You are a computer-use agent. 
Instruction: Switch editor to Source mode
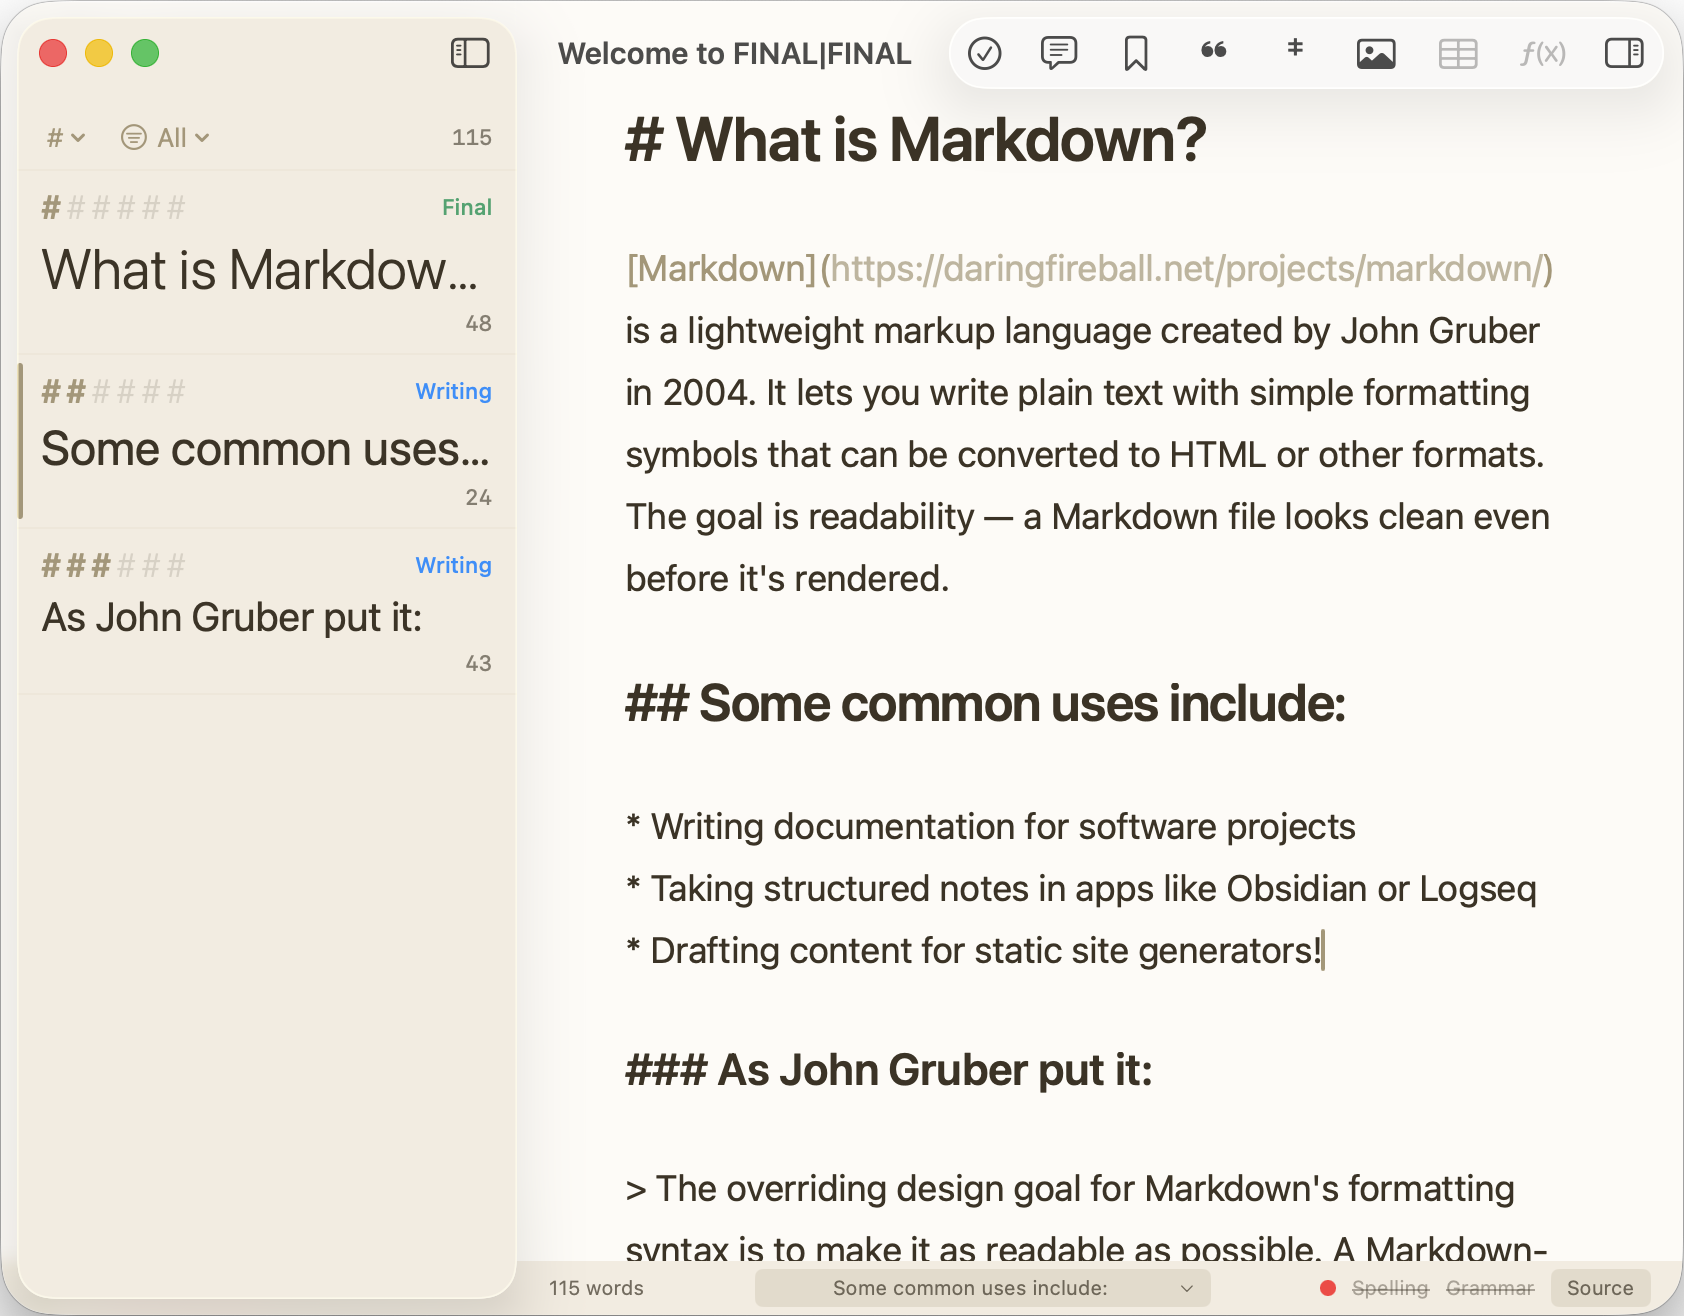(1600, 1288)
